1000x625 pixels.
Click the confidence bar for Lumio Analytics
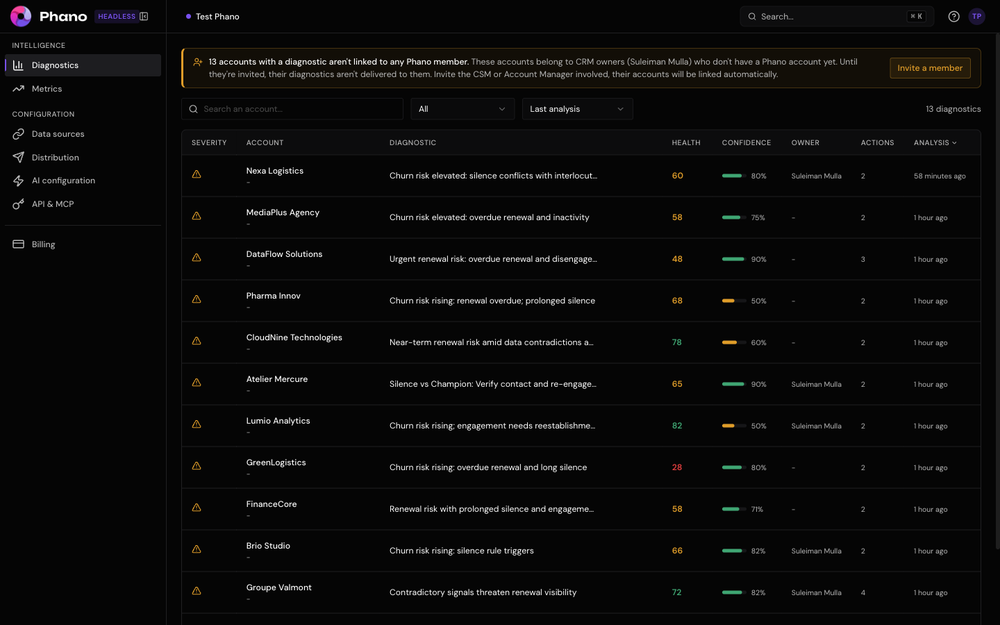pos(733,426)
